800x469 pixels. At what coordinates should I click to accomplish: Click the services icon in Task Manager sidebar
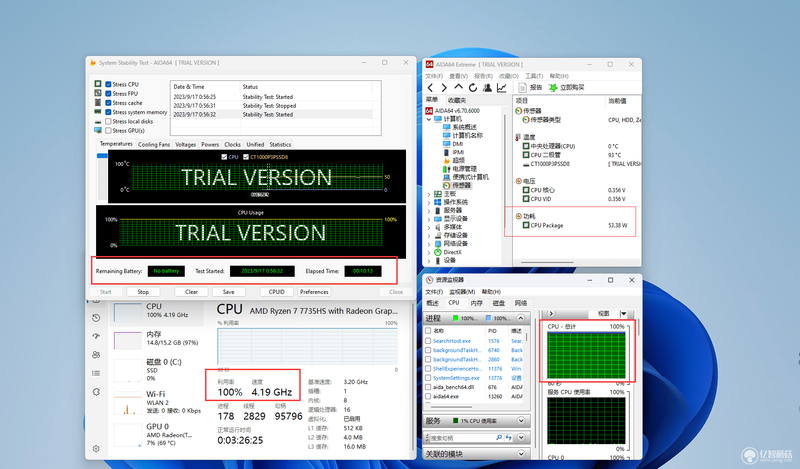click(96, 392)
